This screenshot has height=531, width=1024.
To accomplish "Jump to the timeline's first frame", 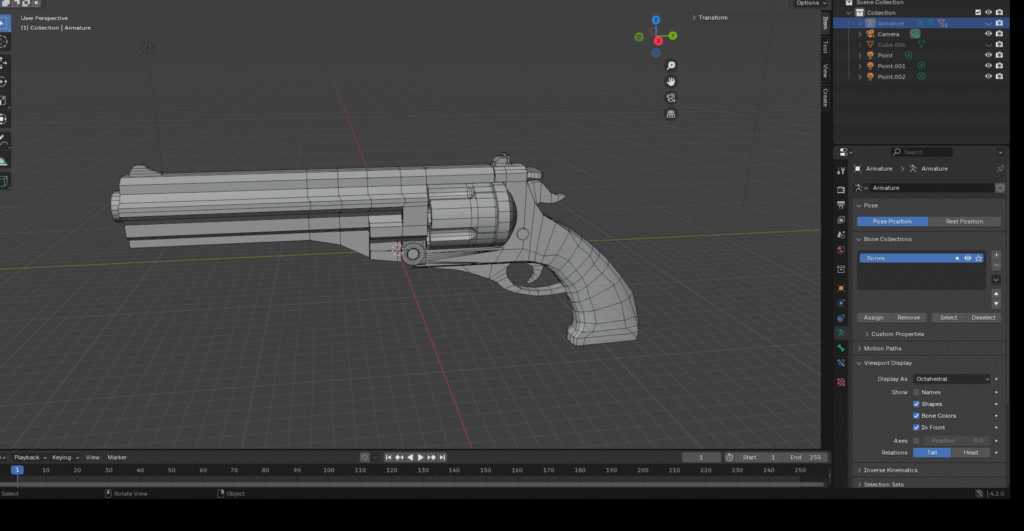I will (388, 457).
